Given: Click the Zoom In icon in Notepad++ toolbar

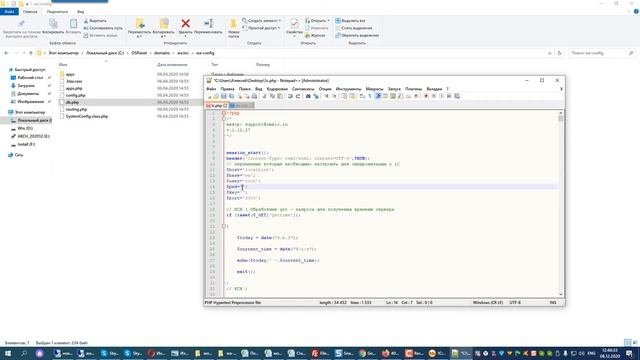Looking at the screenshot, I should pyautogui.click(x=327, y=96).
